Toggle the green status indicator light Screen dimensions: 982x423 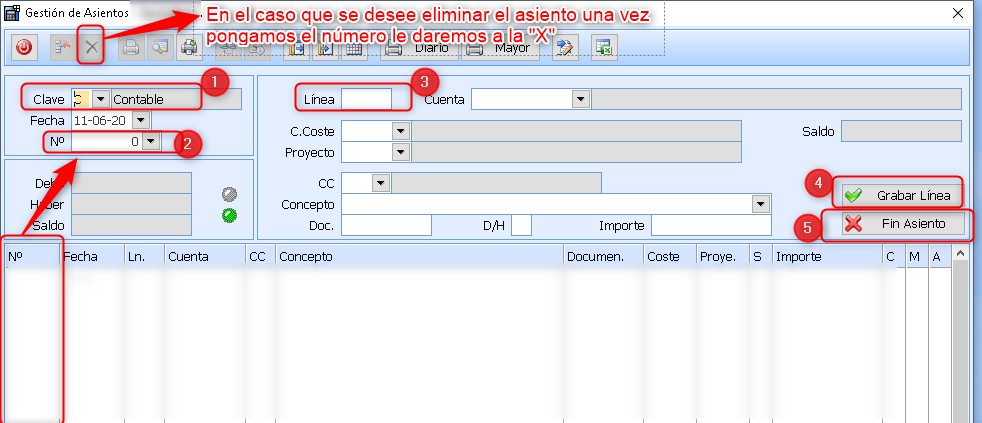click(229, 214)
